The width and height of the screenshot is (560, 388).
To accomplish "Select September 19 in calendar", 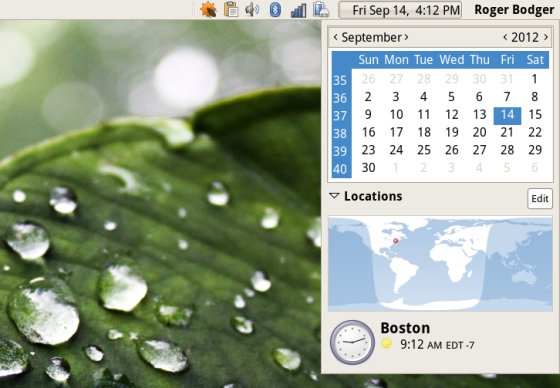I will point(452,133).
